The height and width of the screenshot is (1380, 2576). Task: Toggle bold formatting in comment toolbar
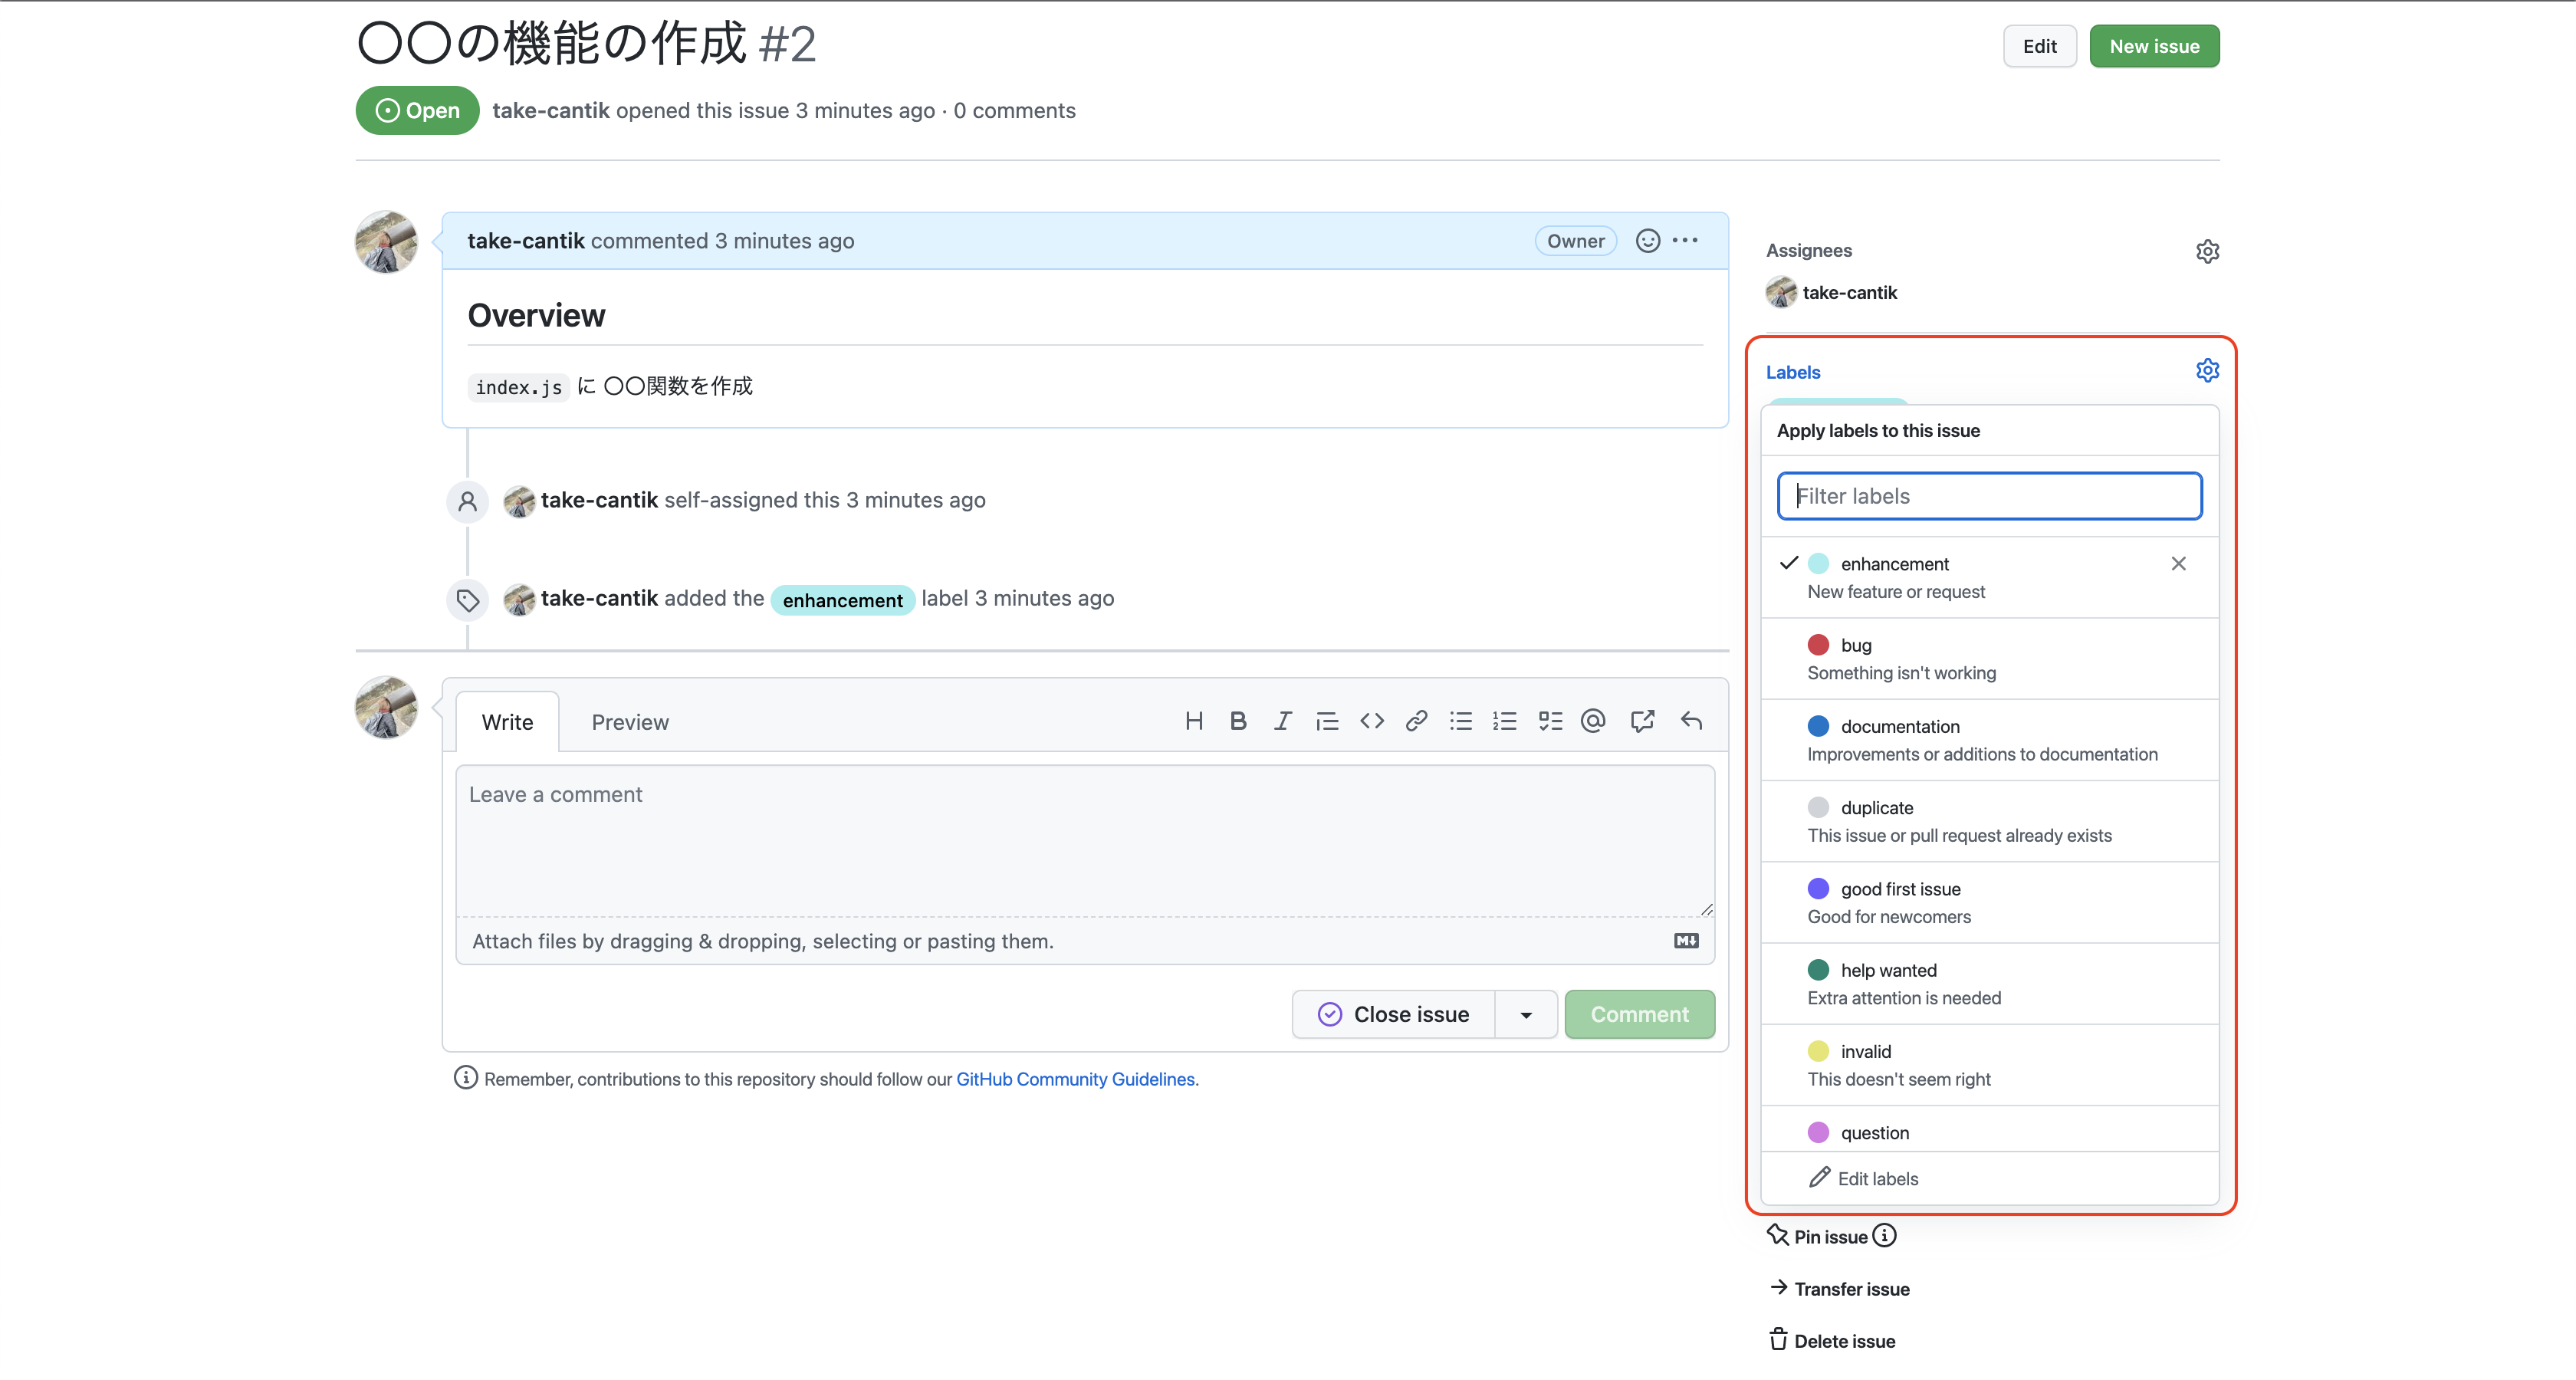pyautogui.click(x=1239, y=720)
